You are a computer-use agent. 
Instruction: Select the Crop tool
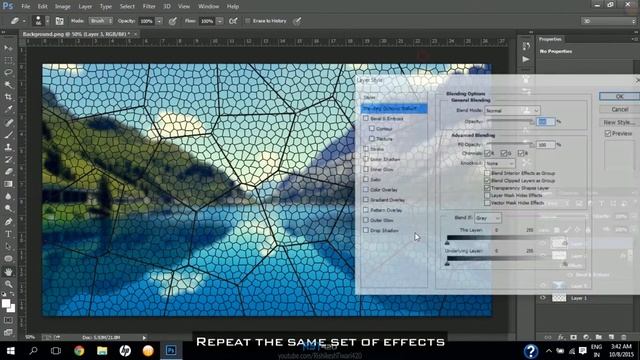point(8,97)
